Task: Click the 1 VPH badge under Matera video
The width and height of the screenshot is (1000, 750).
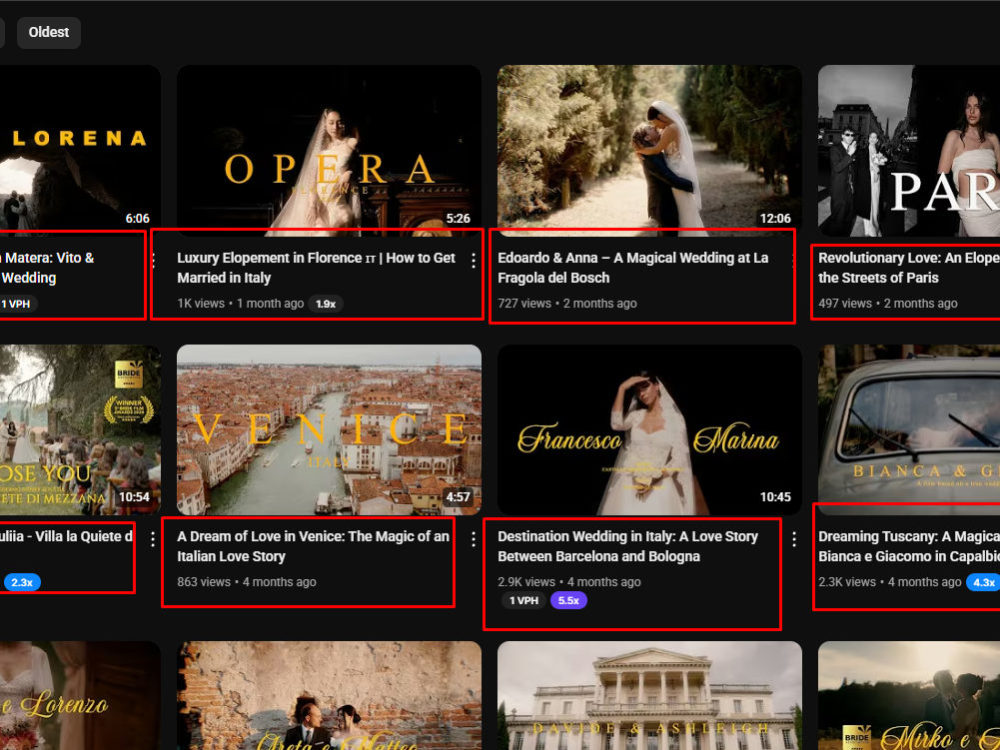Action: point(17,304)
